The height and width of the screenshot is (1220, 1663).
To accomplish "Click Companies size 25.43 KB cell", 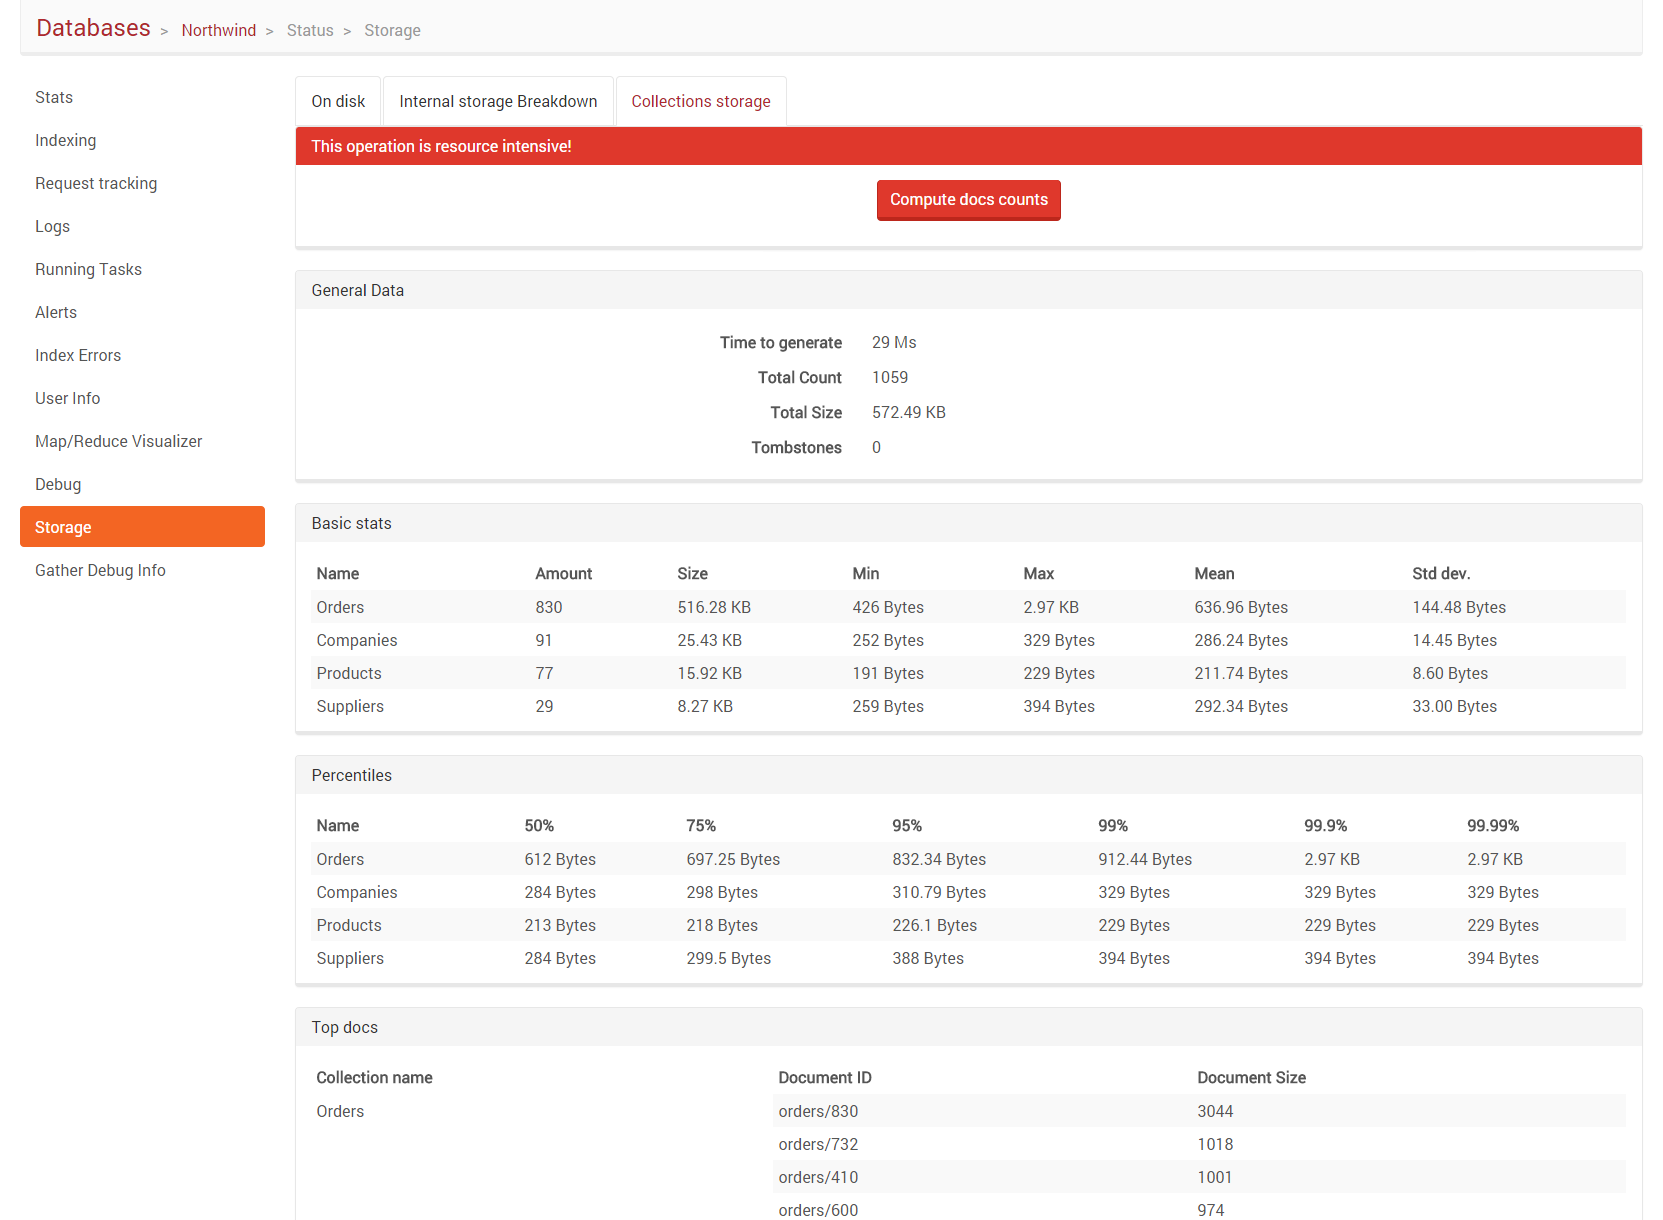I will click(x=709, y=640).
